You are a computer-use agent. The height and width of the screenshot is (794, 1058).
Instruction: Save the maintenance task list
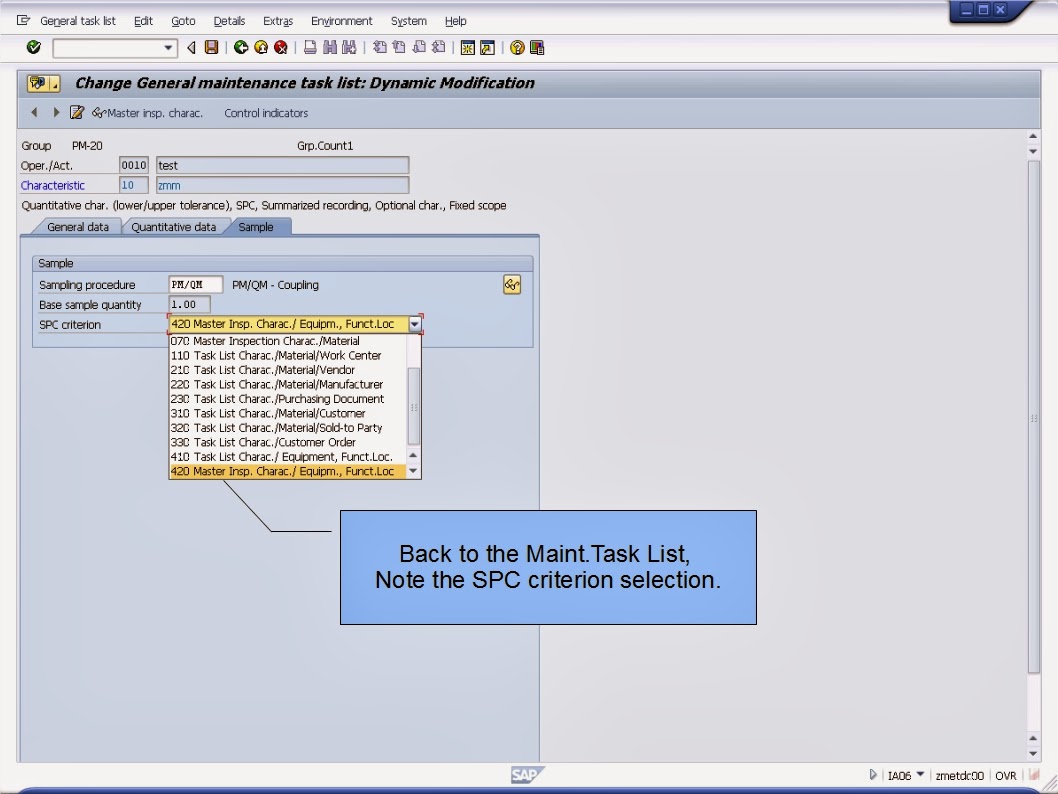(211, 47)
